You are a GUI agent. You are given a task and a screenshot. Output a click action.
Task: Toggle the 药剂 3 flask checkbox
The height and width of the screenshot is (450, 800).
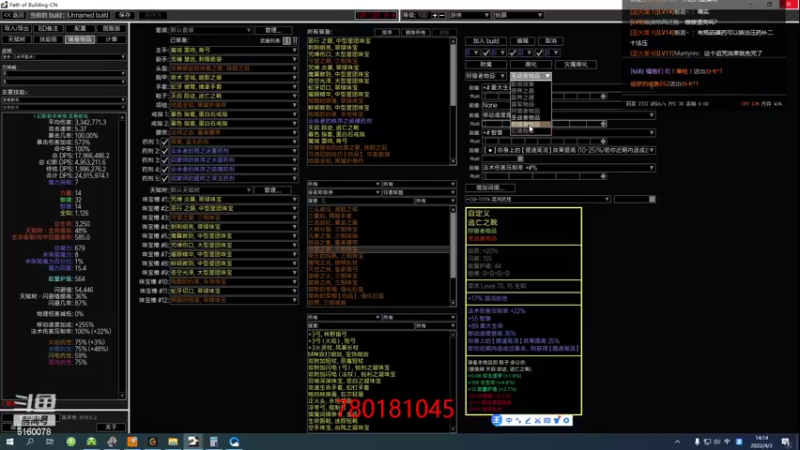(164, 160)
